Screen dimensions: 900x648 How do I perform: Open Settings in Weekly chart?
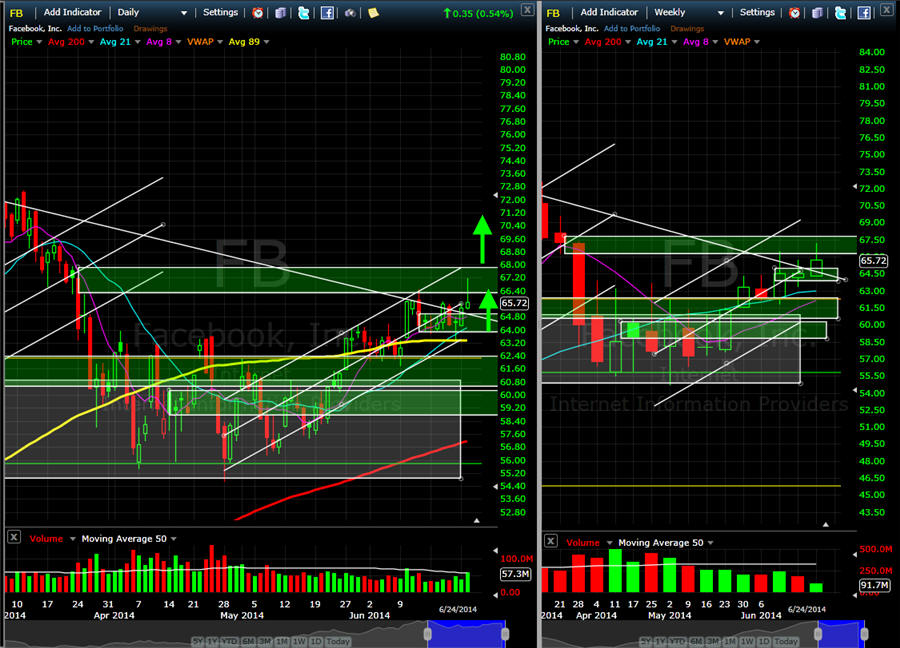coord(757,12)
